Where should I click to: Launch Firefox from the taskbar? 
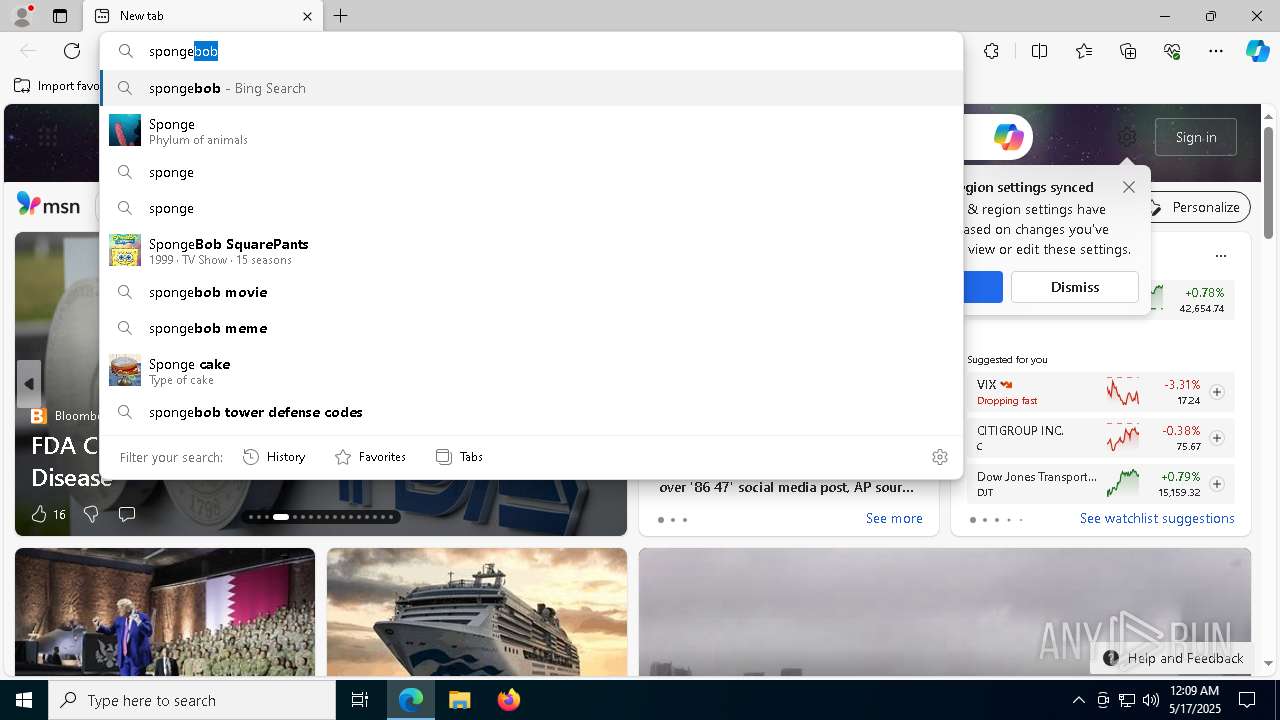[x=508, y=700]
